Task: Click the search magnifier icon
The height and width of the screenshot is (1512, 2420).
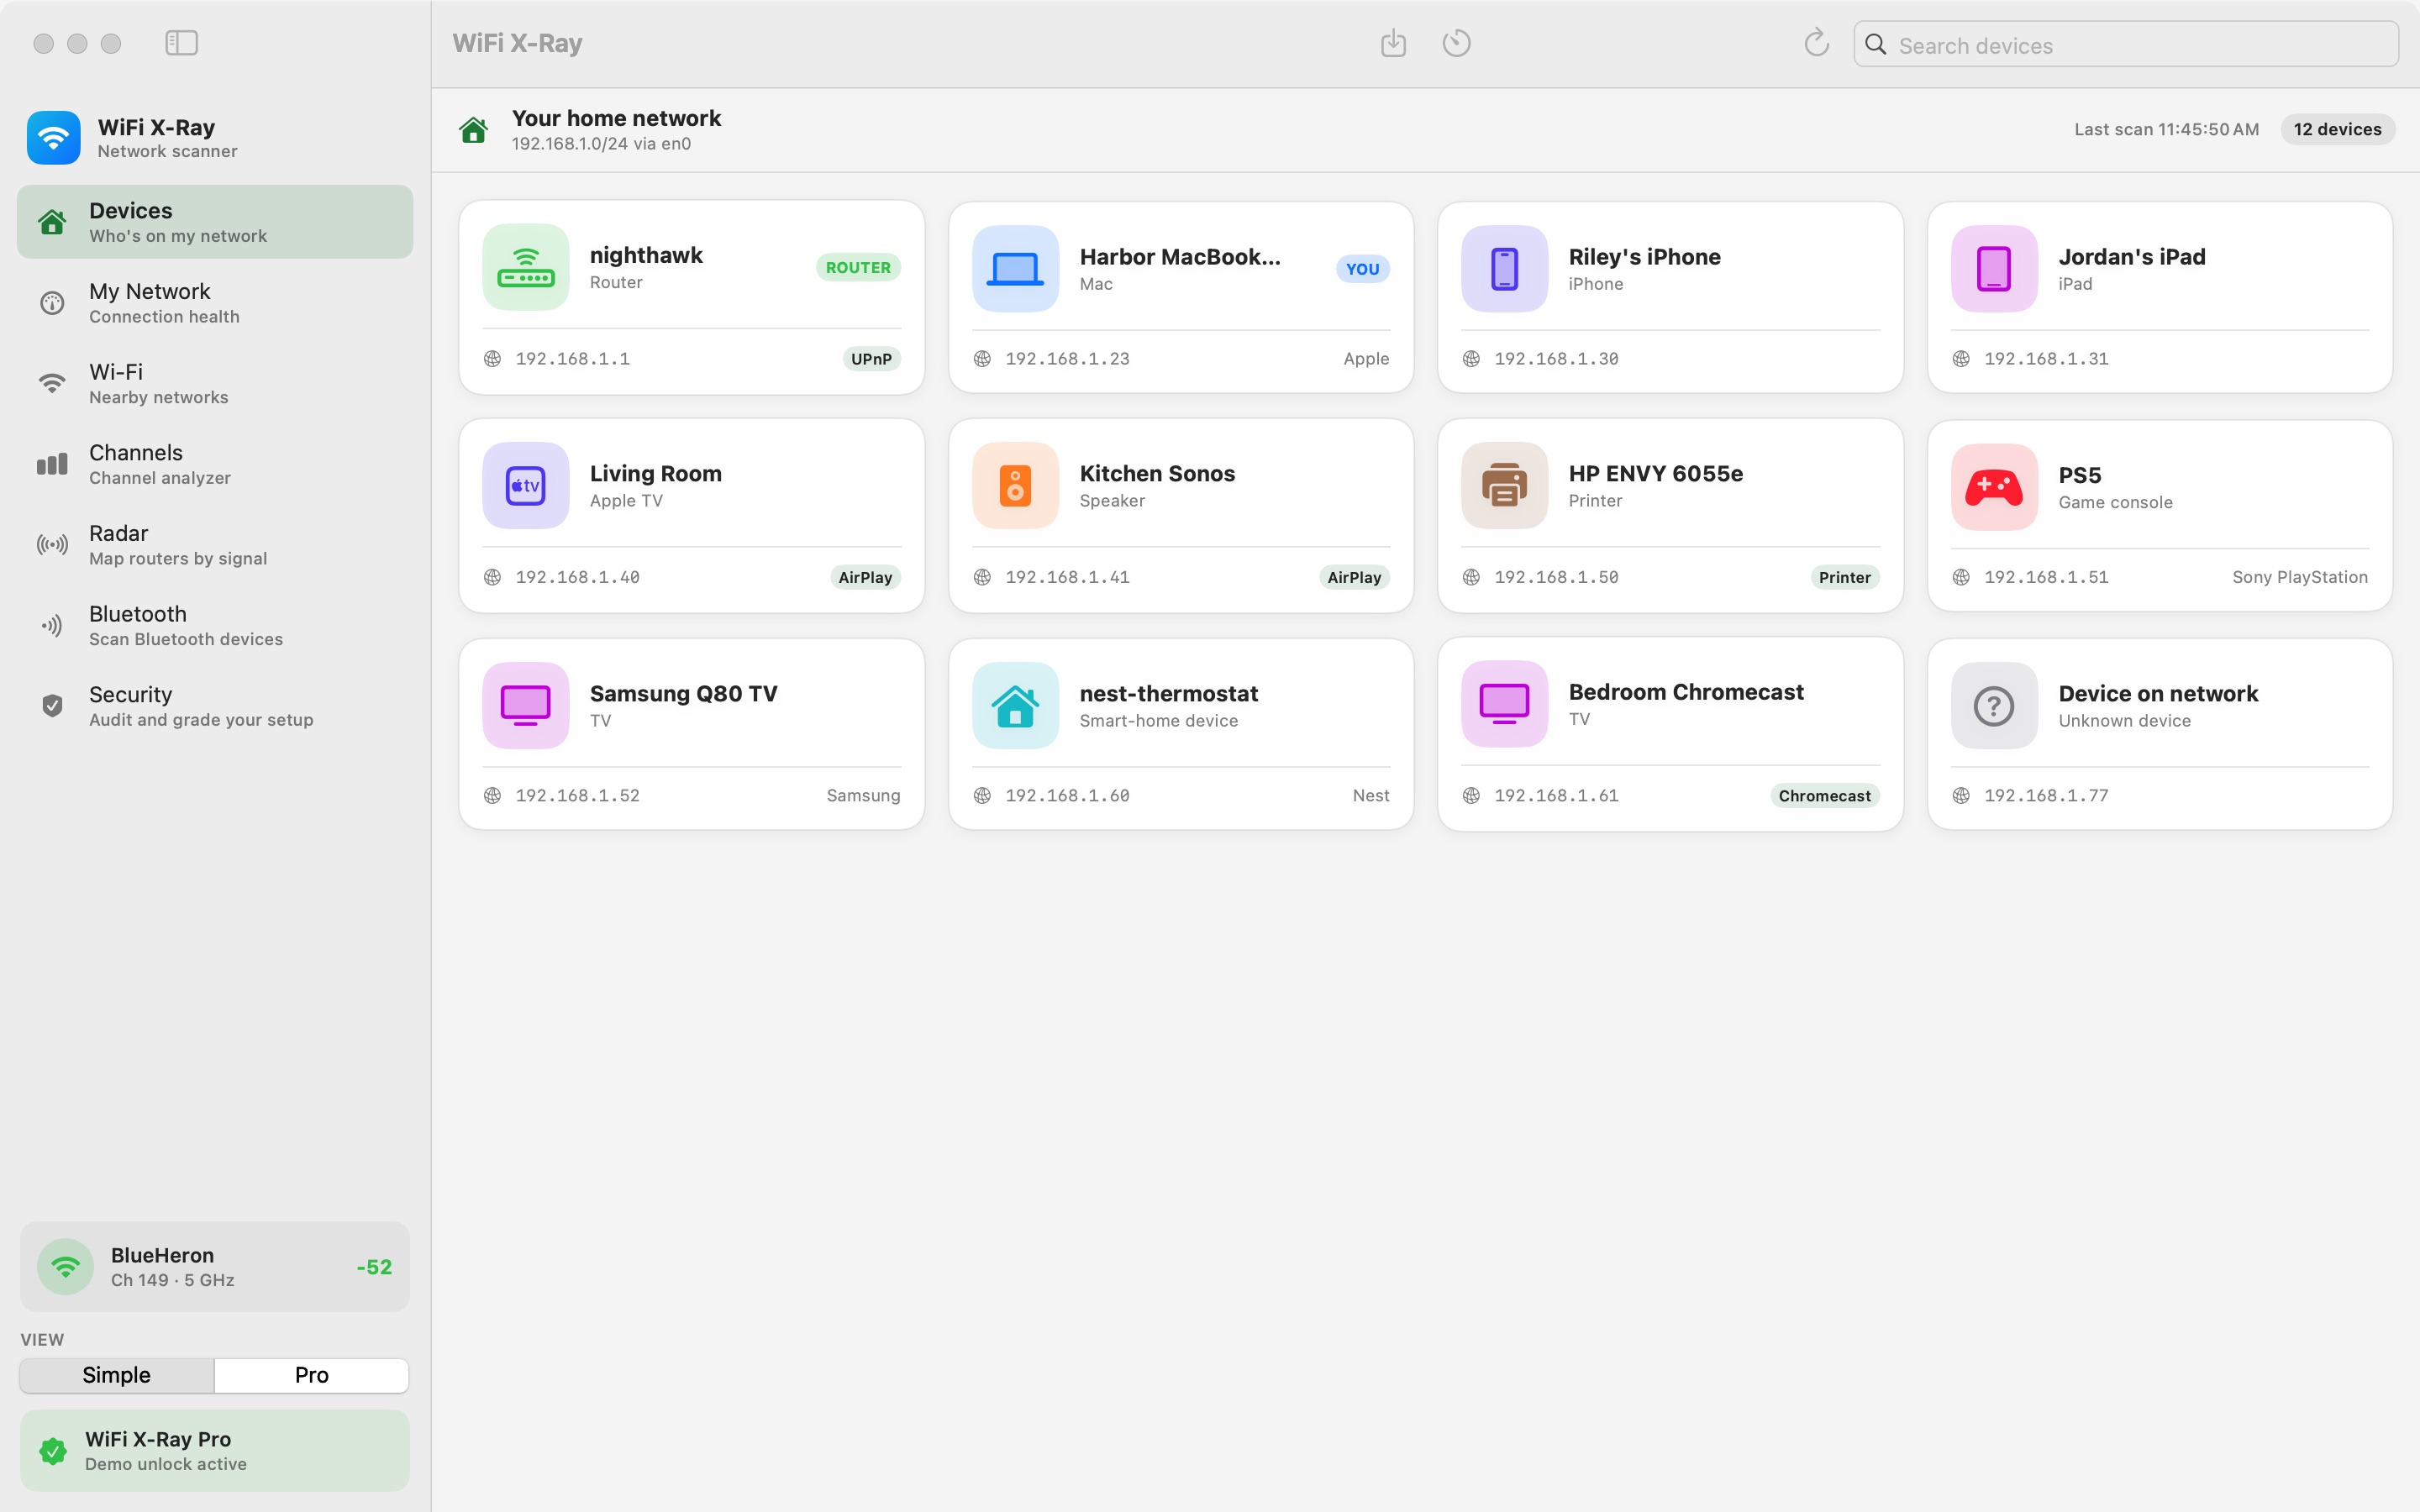Action: click(1876, 45)
